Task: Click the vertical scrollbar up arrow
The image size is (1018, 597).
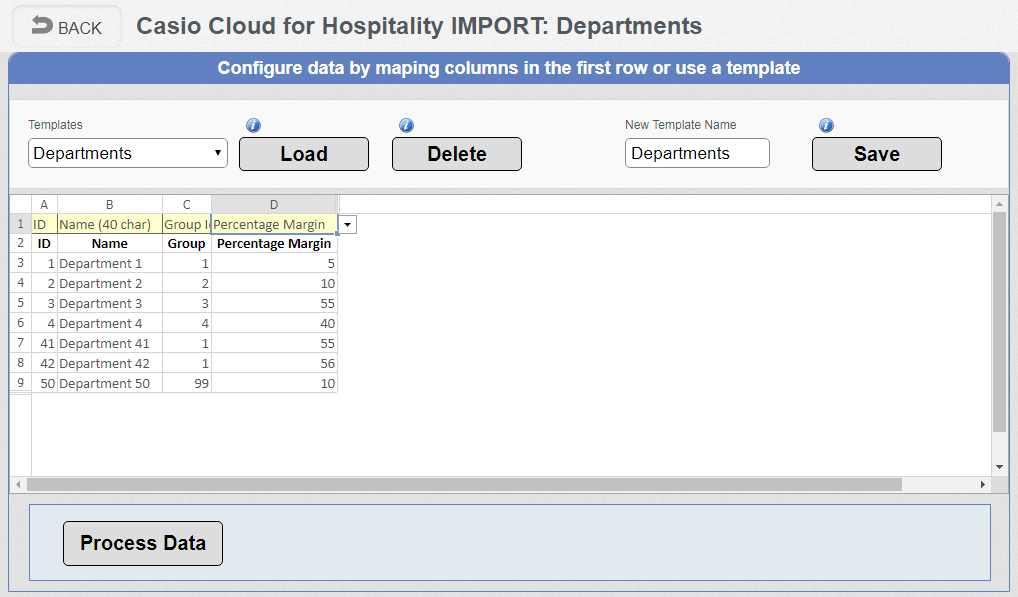Action: 999,204
